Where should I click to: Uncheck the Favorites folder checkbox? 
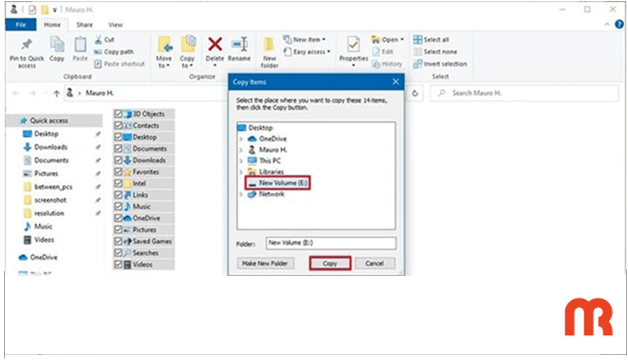pos(118,172)
